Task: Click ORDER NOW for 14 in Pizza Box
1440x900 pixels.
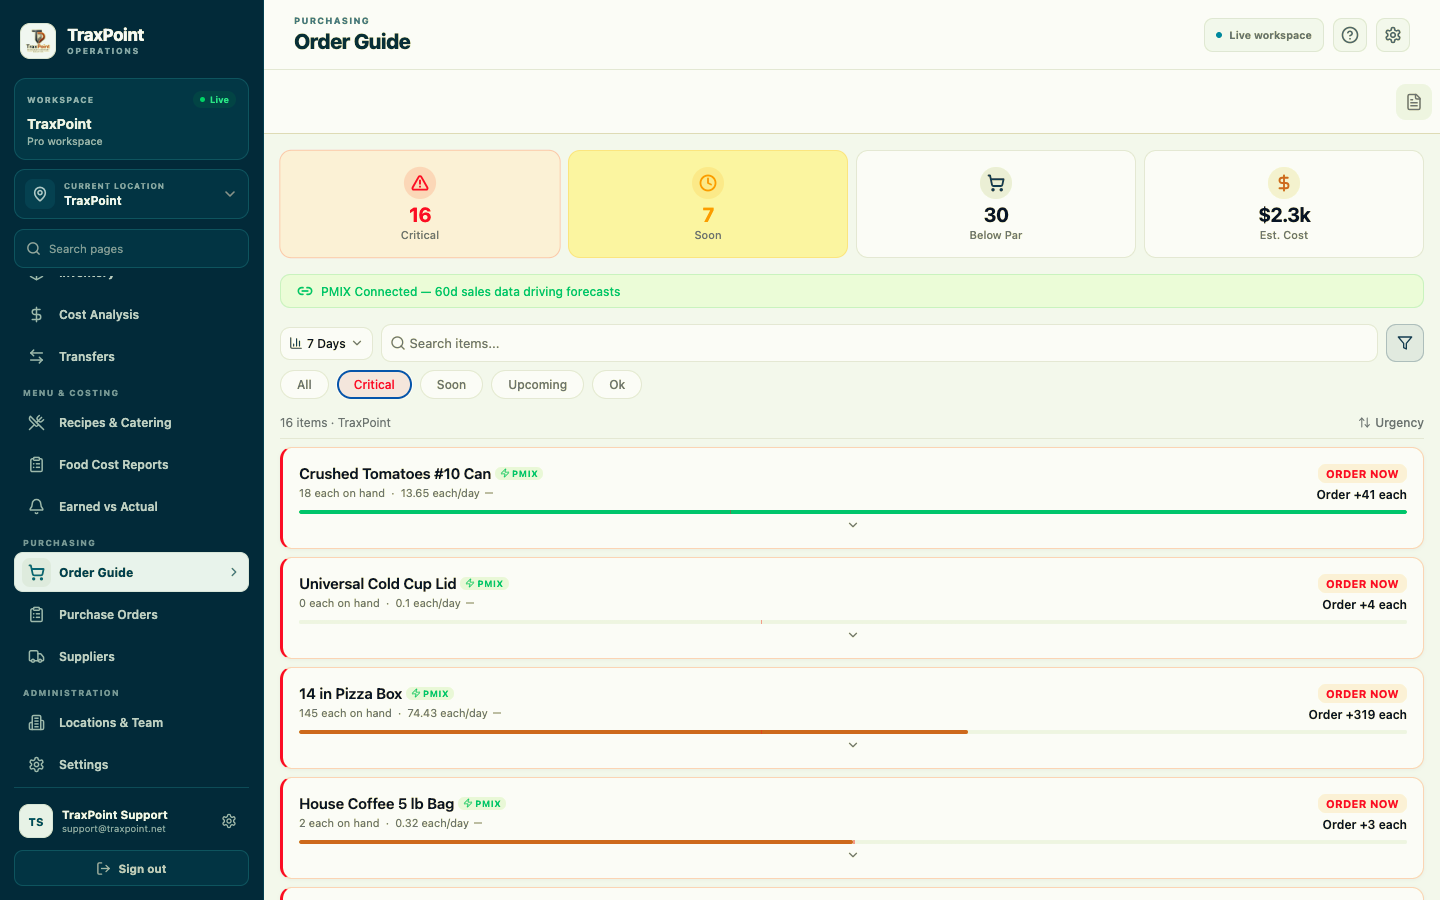Action: click(1362, 694)
